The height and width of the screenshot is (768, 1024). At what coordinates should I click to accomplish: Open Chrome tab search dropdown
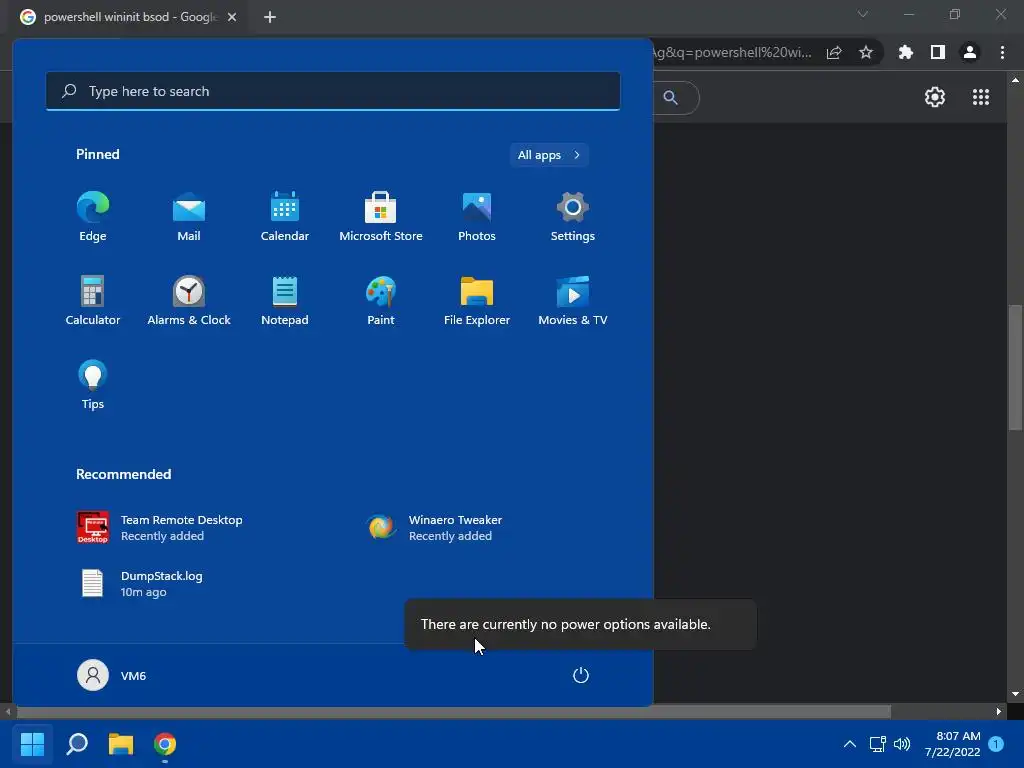[x=863, y=14]
